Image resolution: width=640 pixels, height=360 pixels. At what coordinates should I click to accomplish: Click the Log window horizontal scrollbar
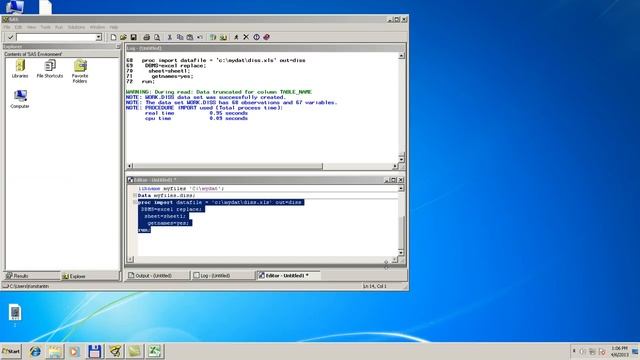pos(228,166)
